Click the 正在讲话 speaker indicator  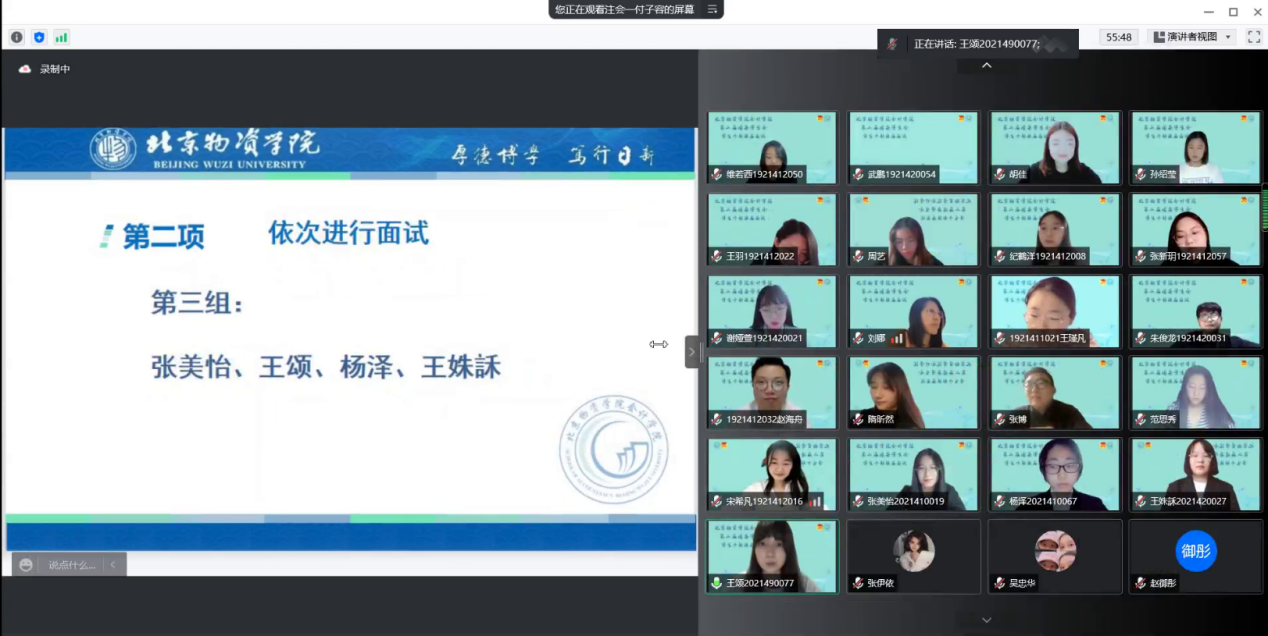pyautogui.click(x=976, y=44)
